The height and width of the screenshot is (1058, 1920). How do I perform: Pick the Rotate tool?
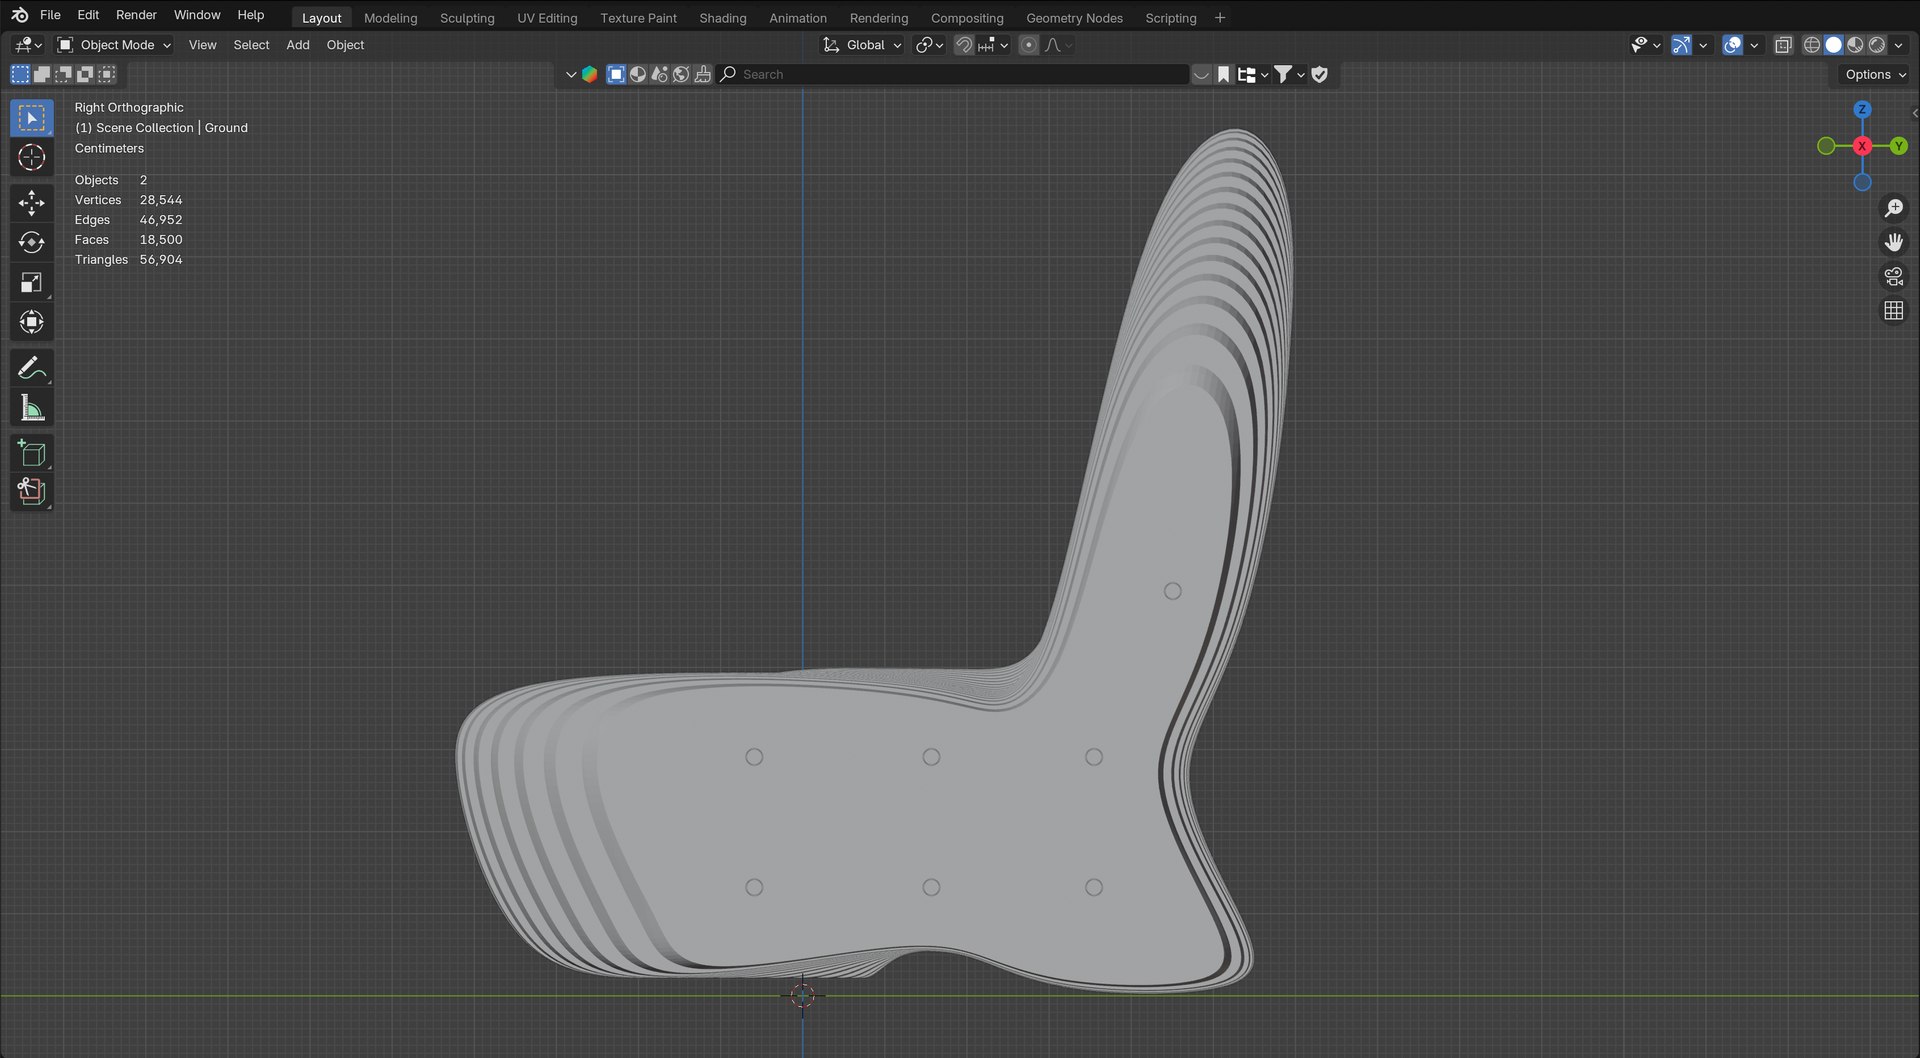coord(32,243)
